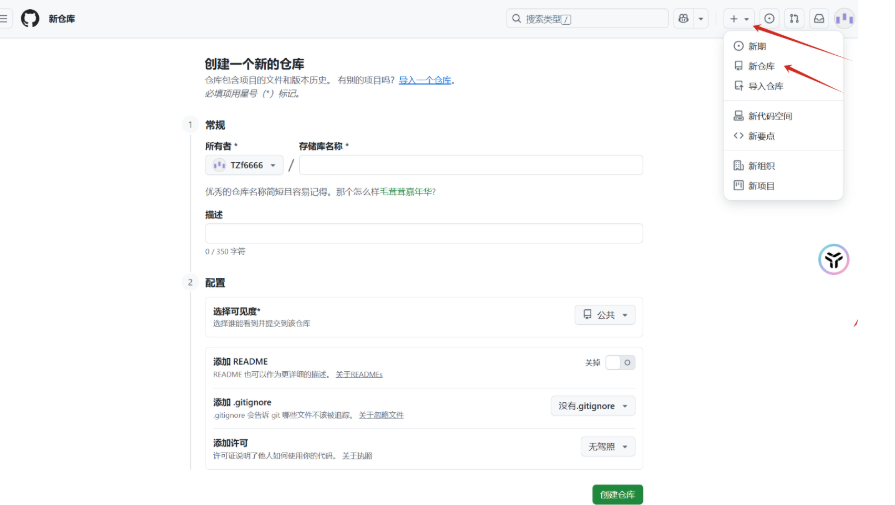Screen dimensions: 895x505
Task: Toggle the Add README switch
Action: click(x=620, y=362)
